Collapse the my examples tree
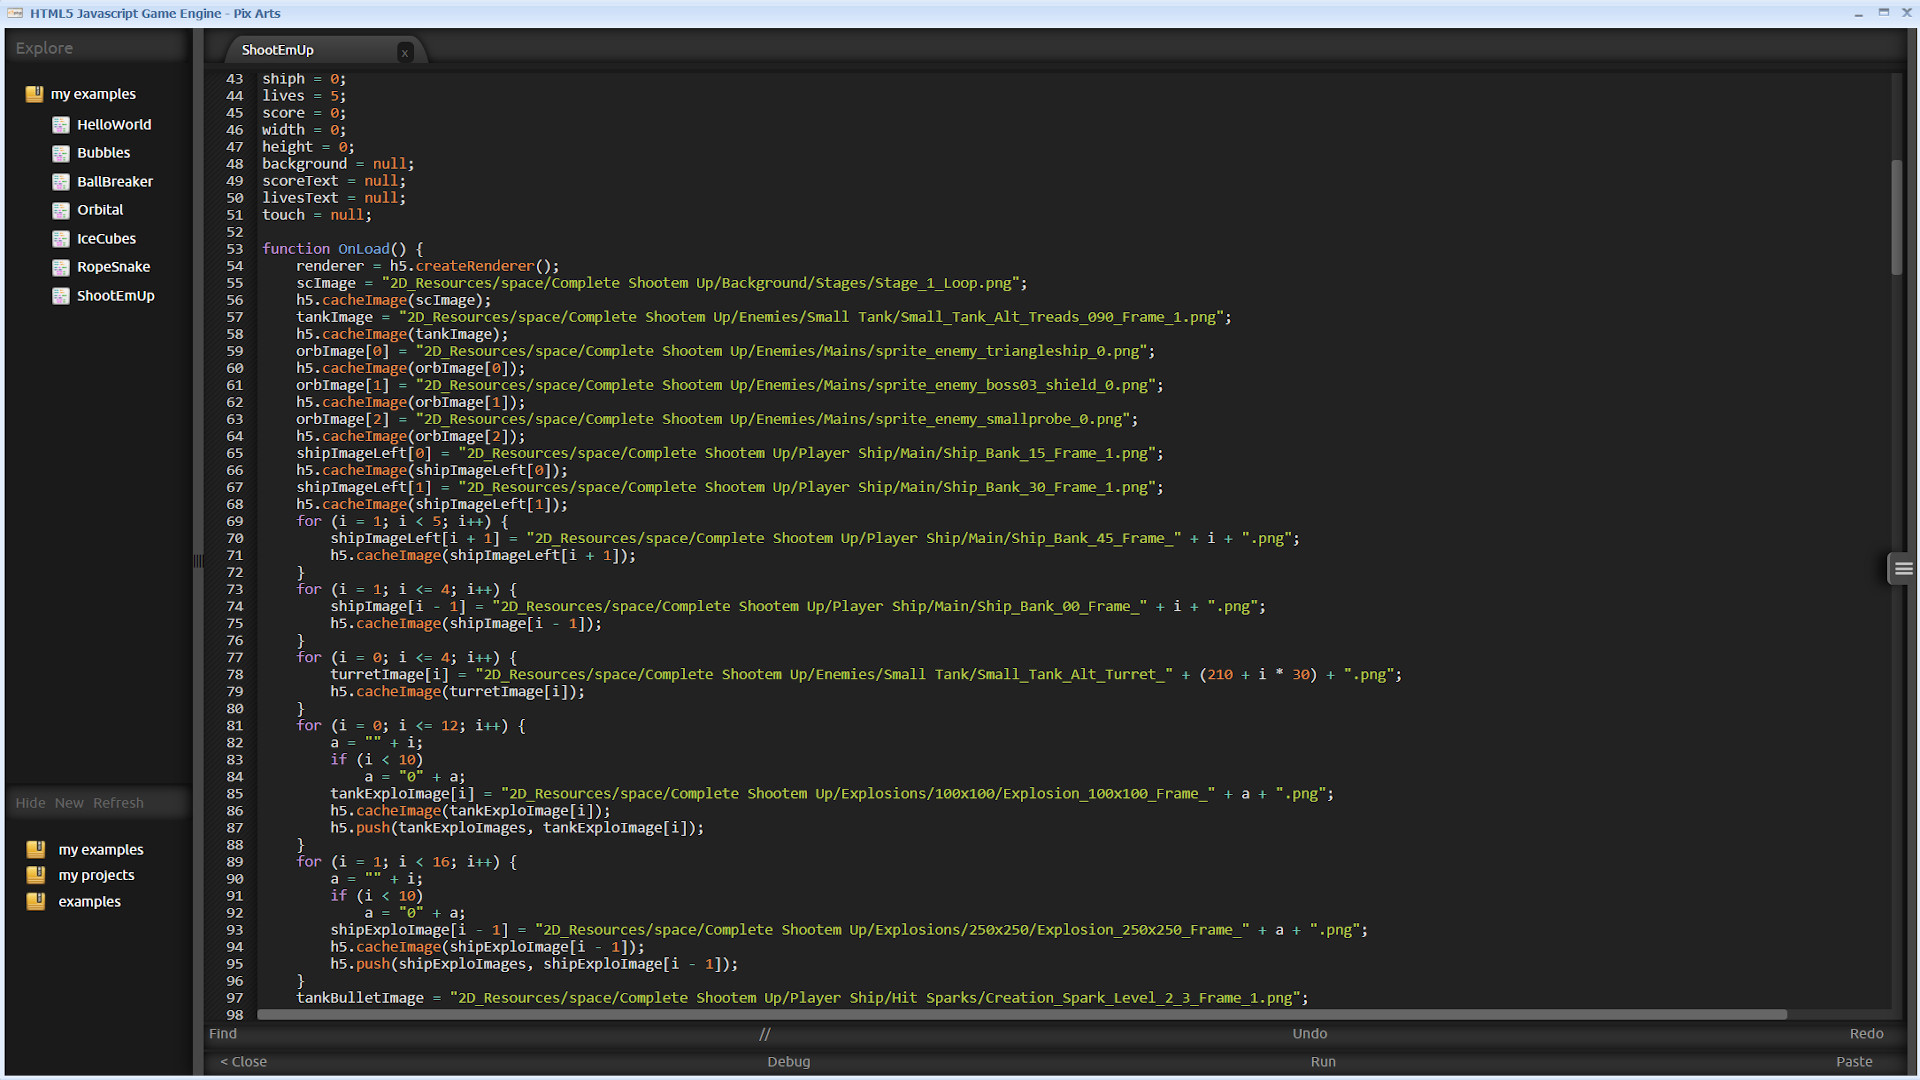Viewport: 1920px width, 1080px height. click(x=35, y=93)
